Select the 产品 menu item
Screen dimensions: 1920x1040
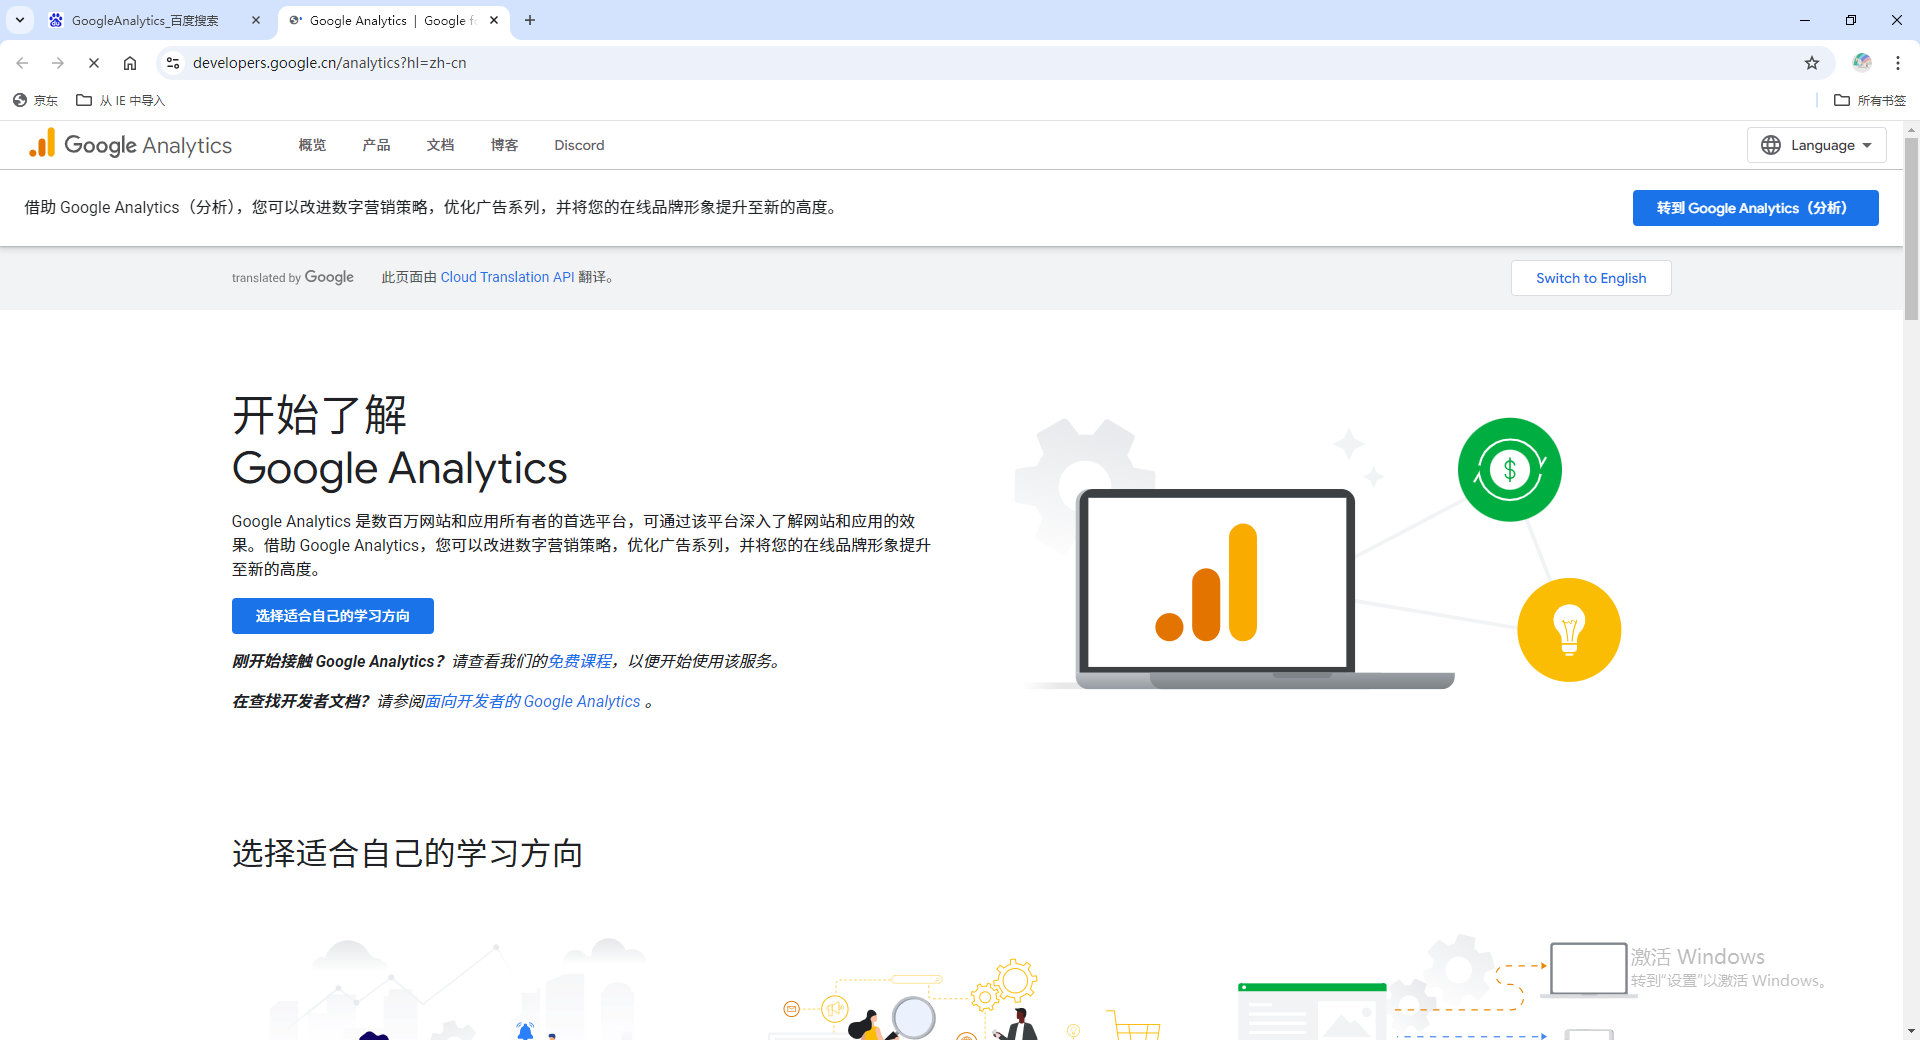[376, 145]
